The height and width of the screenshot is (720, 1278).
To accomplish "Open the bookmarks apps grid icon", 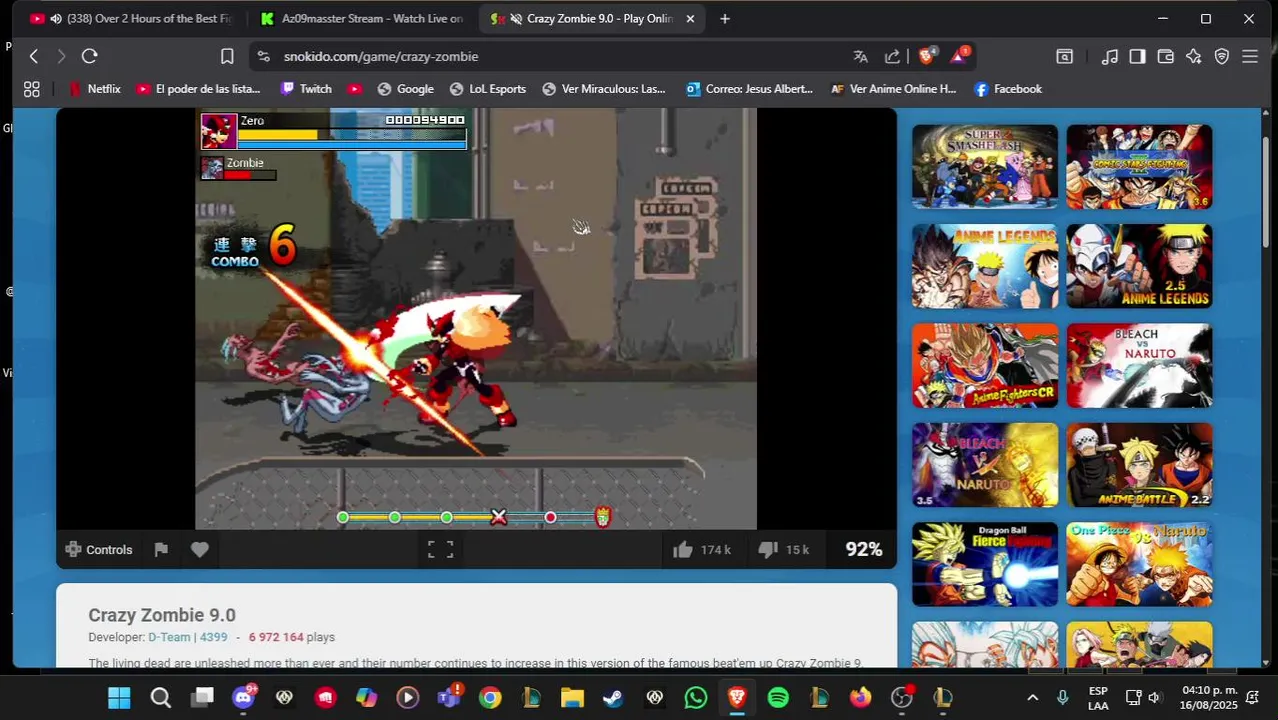I will (x=32, y=89).
